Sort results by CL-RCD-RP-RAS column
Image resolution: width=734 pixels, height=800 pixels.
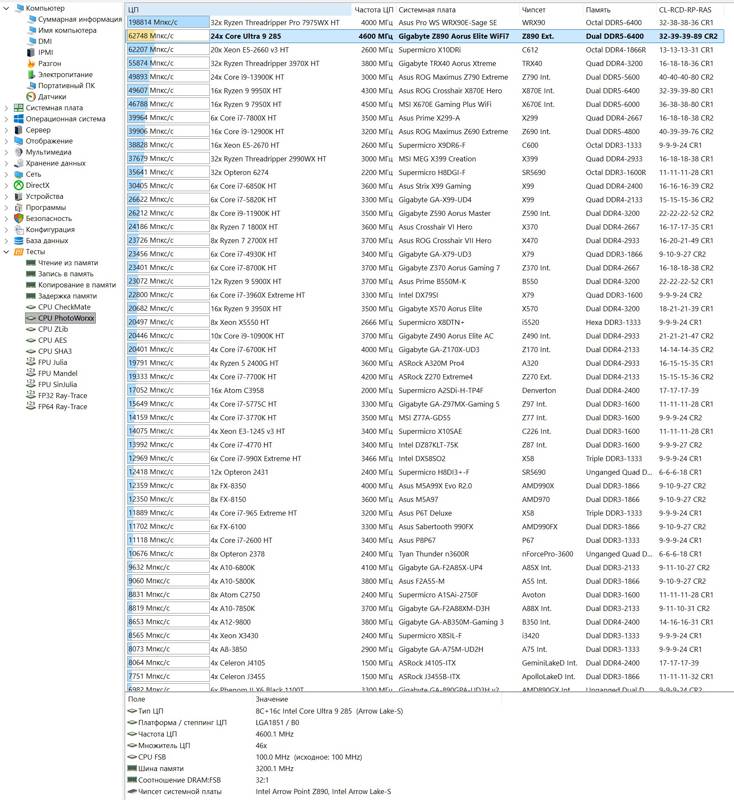point(686,8)
